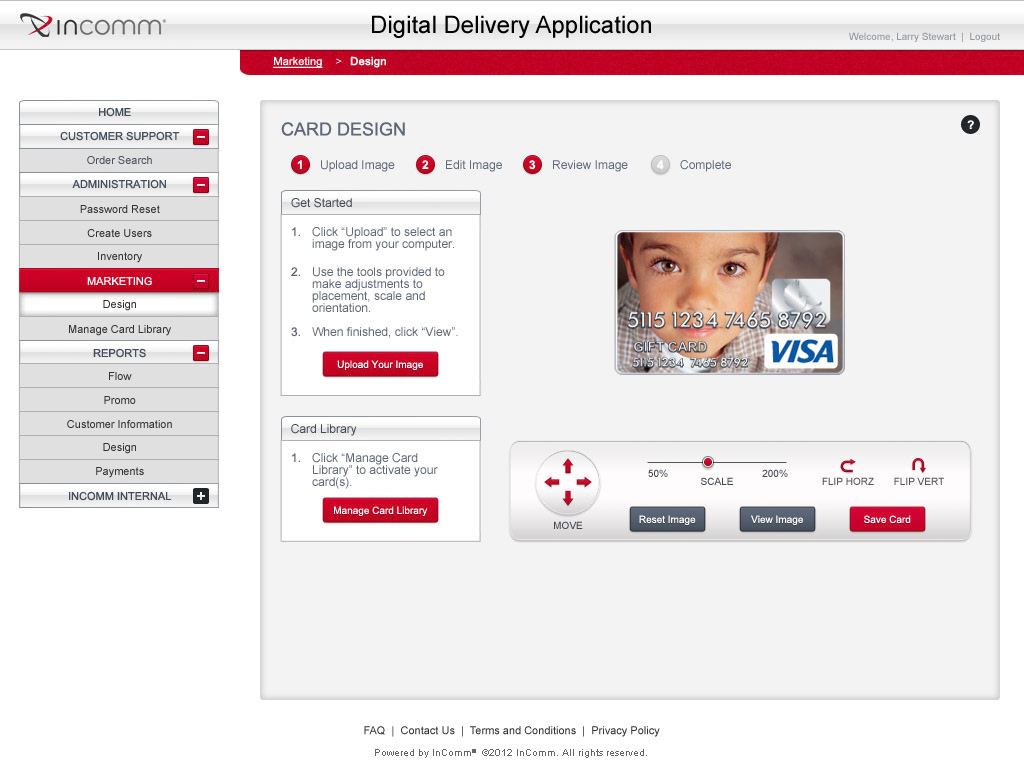Open the Promo report

coord(119,400)
